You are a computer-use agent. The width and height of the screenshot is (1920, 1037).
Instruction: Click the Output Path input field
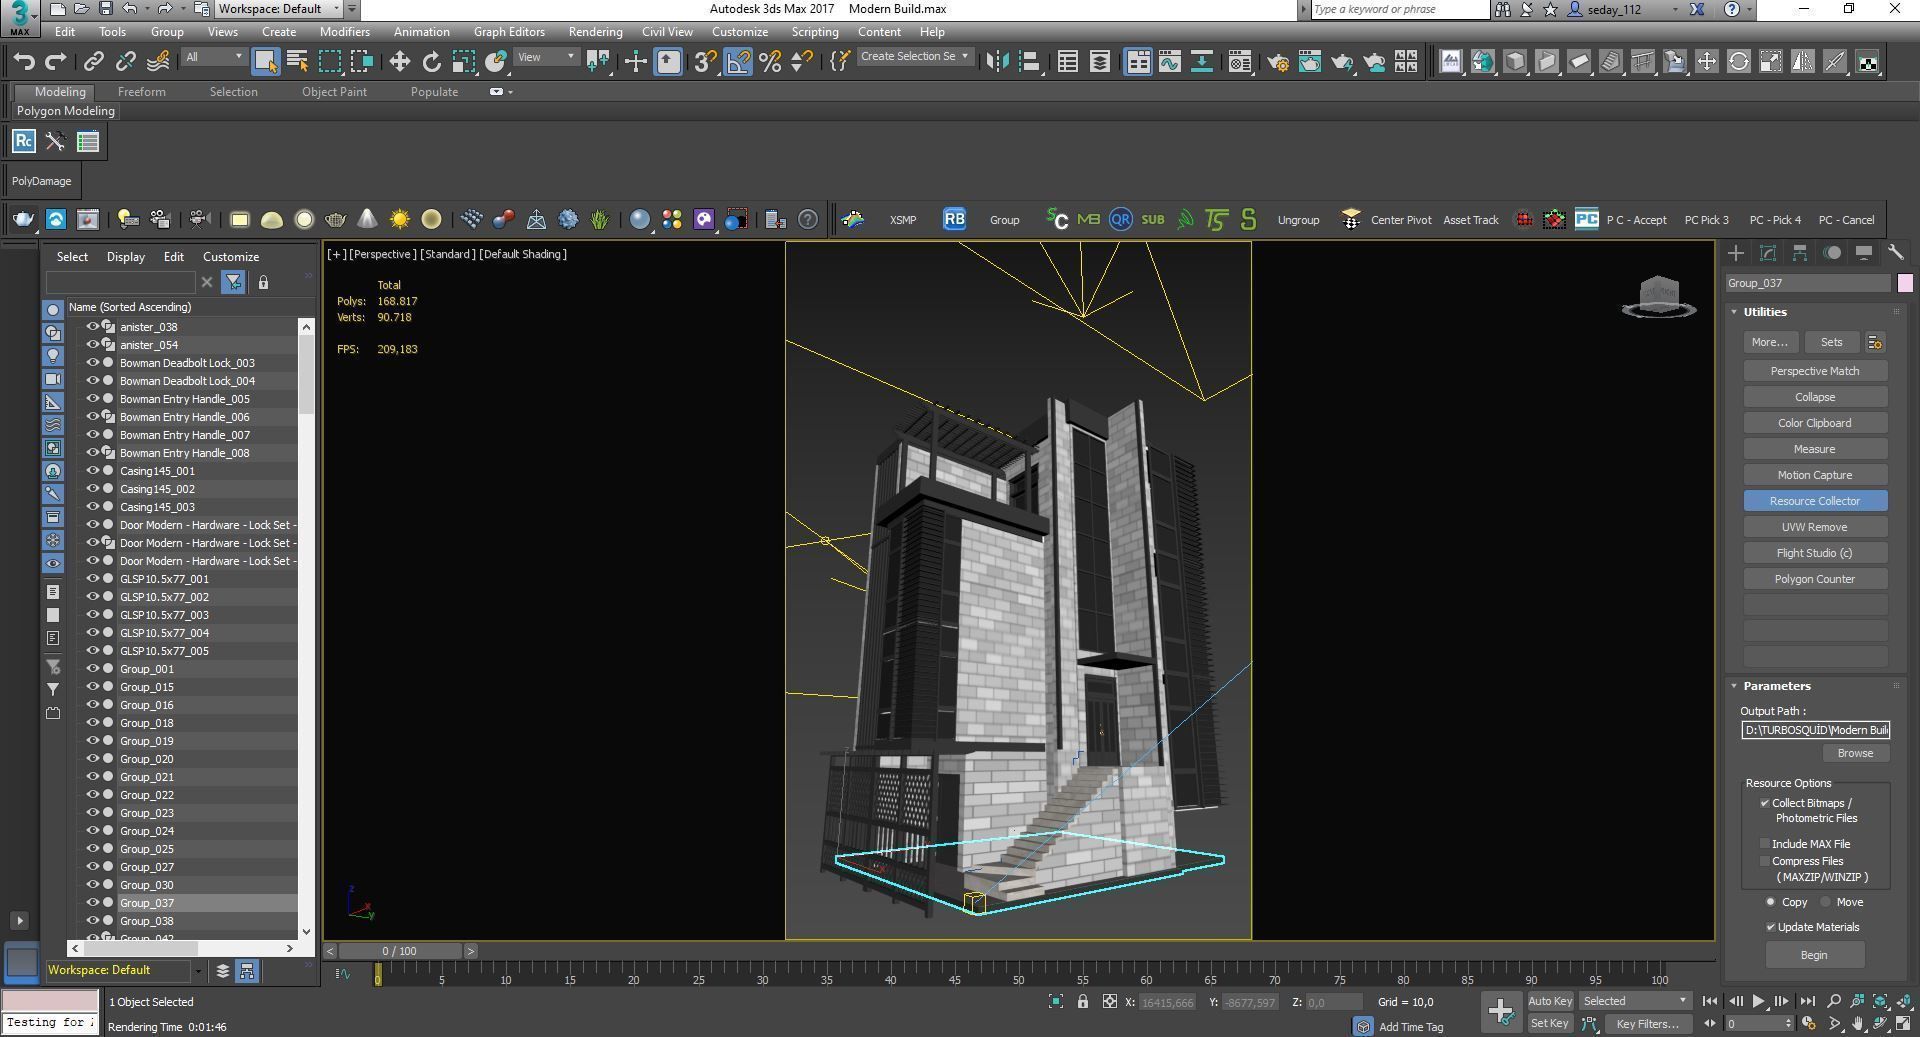pos(1815,730)
